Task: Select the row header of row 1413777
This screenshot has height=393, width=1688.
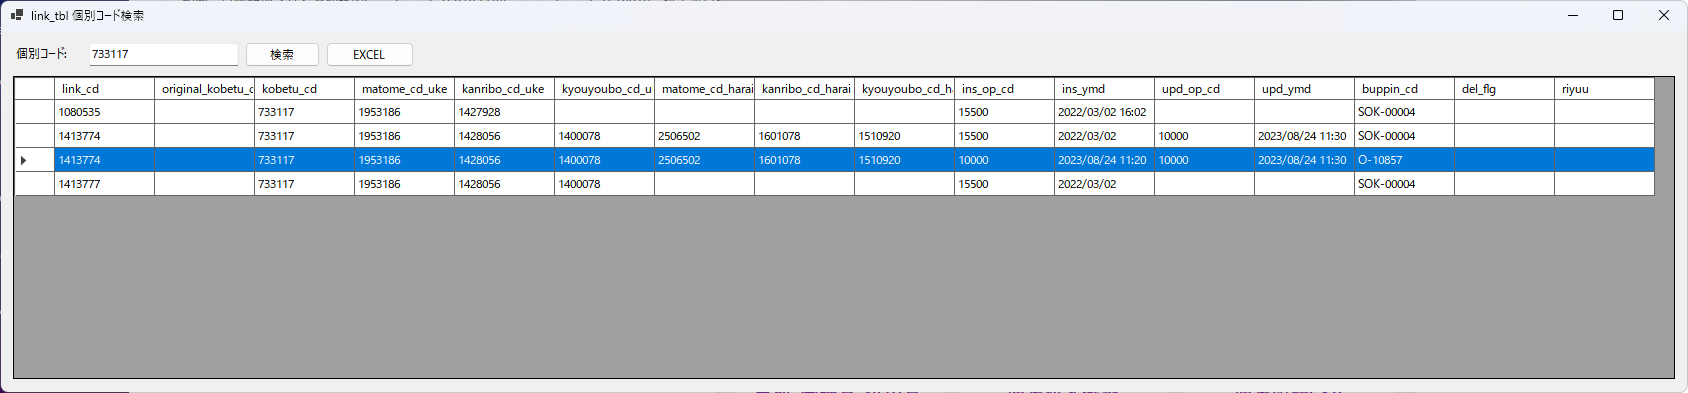Action: pos(34,184)
